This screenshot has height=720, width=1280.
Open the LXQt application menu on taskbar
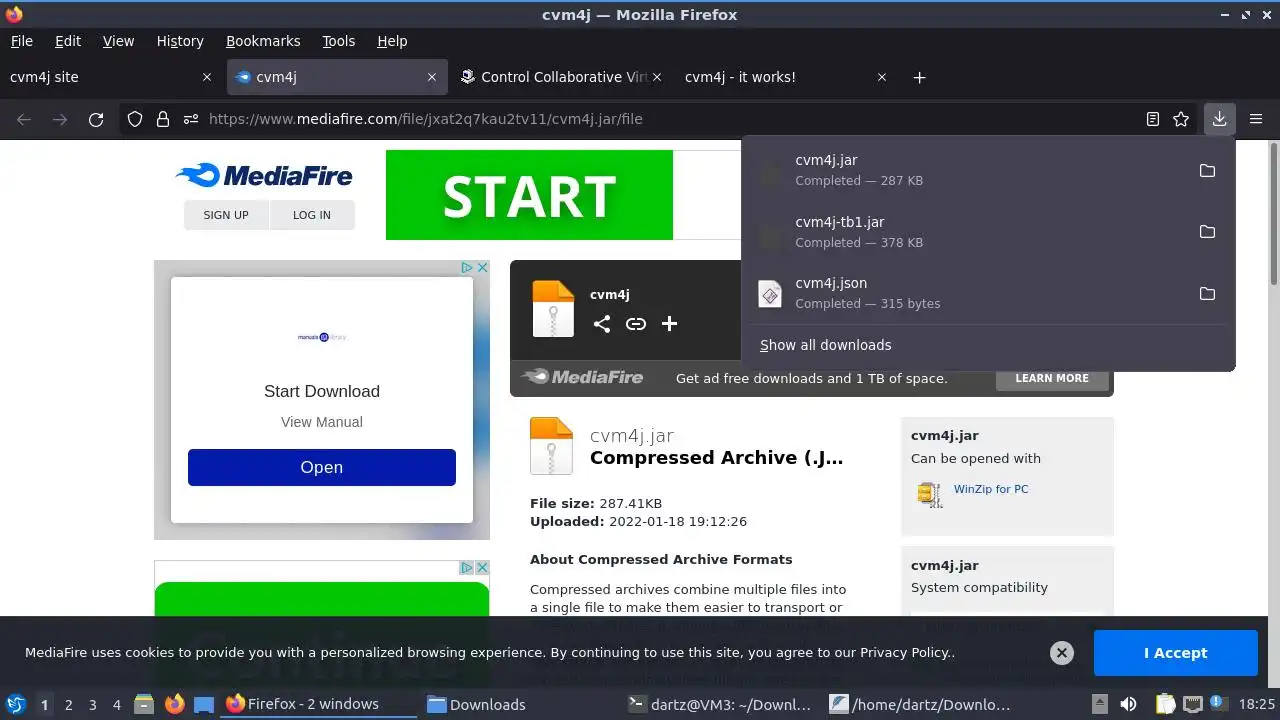[x=16, y=704]
